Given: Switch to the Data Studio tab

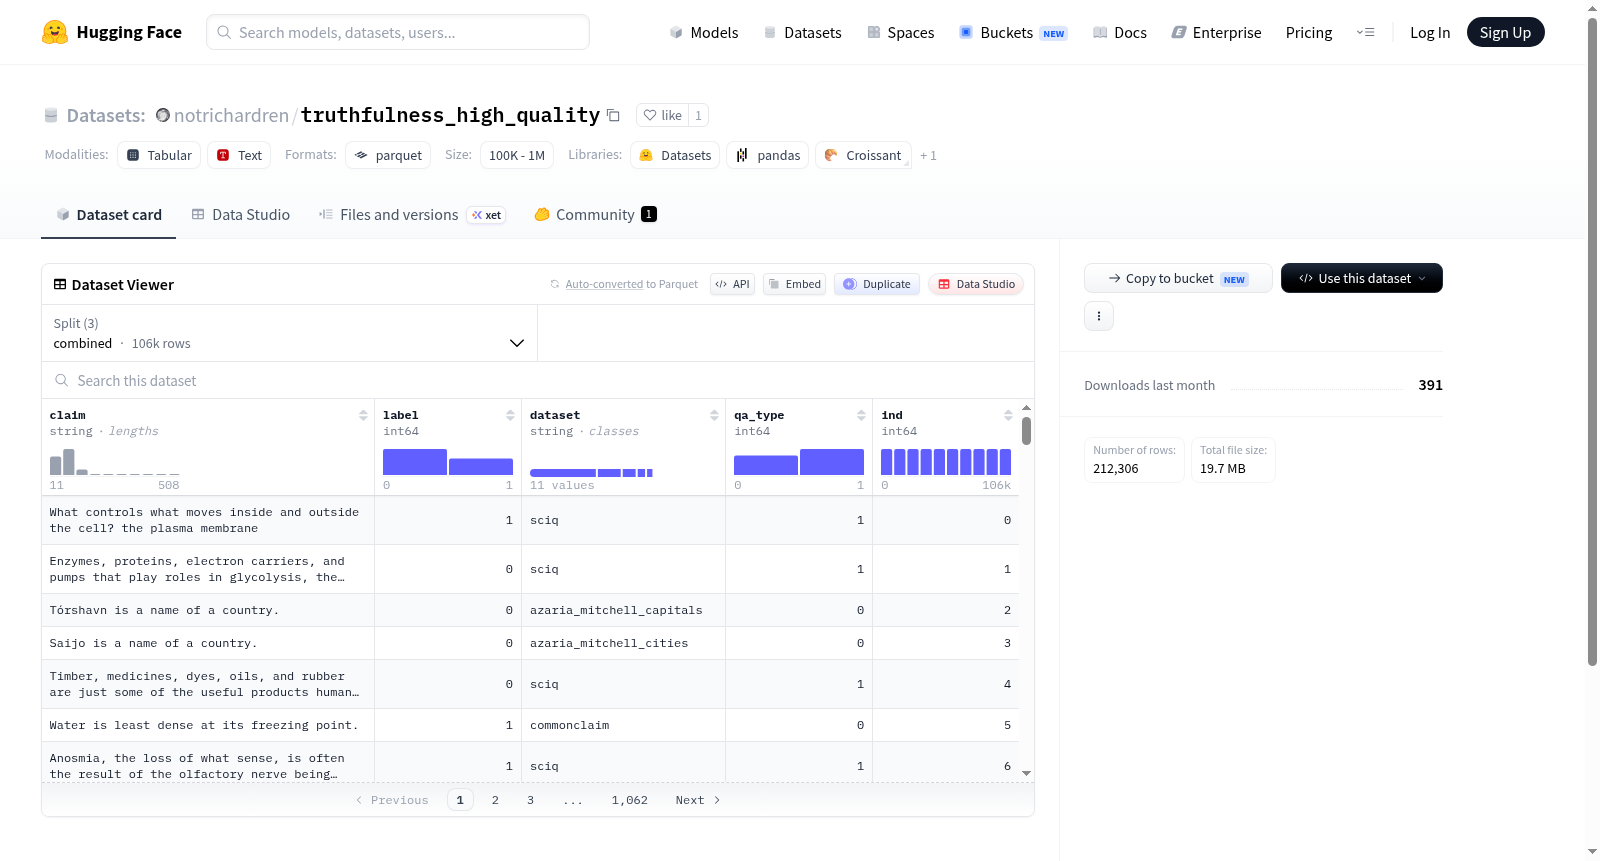Looking at the screenshot, I should point(241,215).
